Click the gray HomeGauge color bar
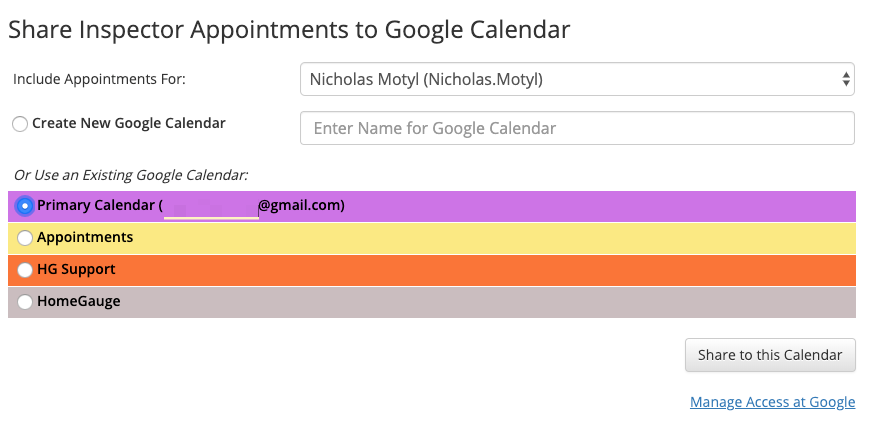This screenshot has width=876, height=439. (x=500, y=301)
